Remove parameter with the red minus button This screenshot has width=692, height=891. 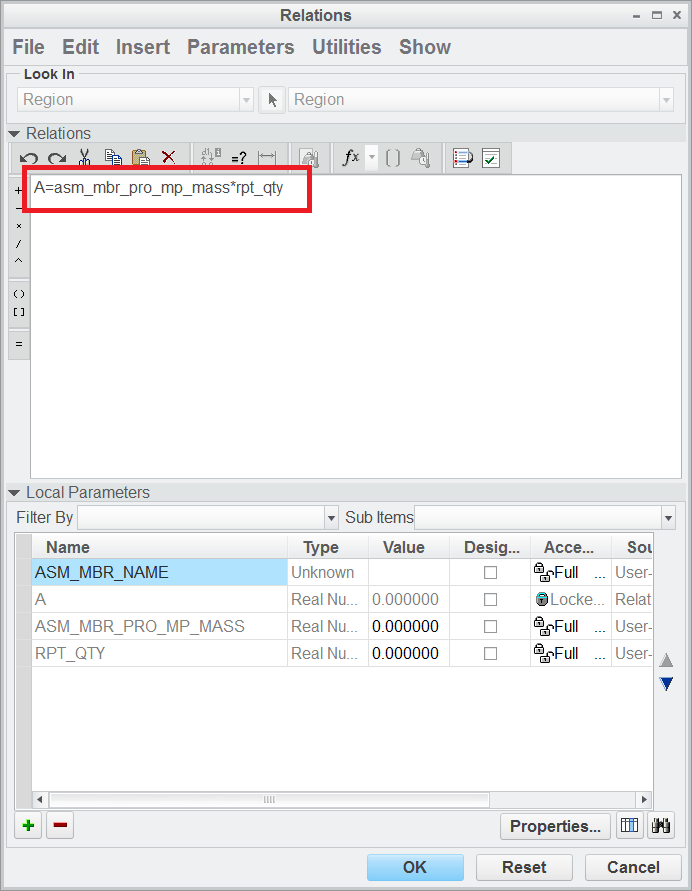60,826
